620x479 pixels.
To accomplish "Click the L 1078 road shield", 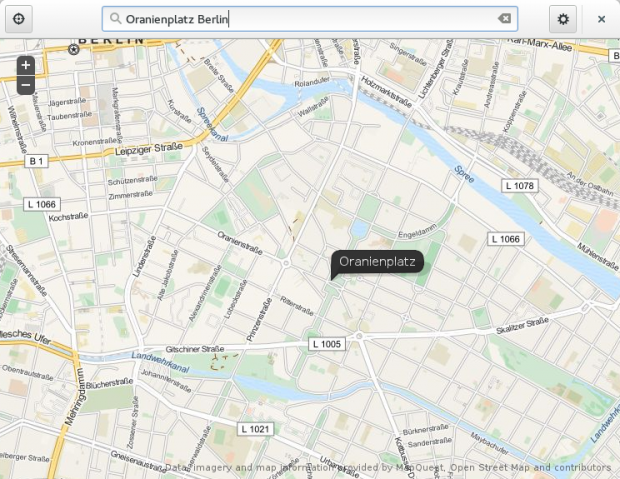I will 520,186.
